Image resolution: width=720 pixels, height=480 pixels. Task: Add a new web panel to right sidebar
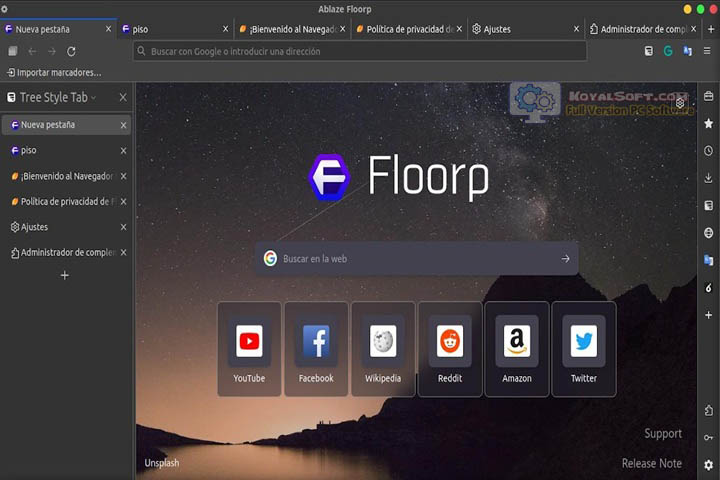click(709, 315)
